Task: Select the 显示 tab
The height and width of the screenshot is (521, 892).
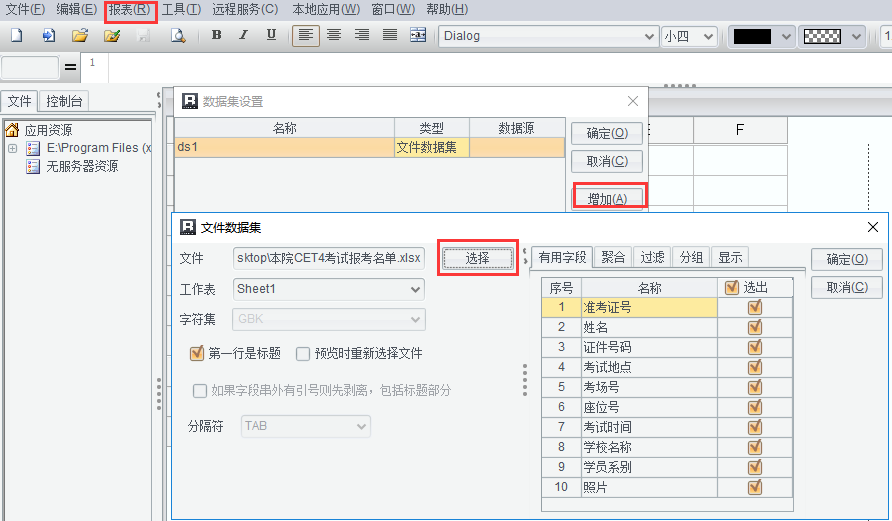Action: click(x=730, y=257)
